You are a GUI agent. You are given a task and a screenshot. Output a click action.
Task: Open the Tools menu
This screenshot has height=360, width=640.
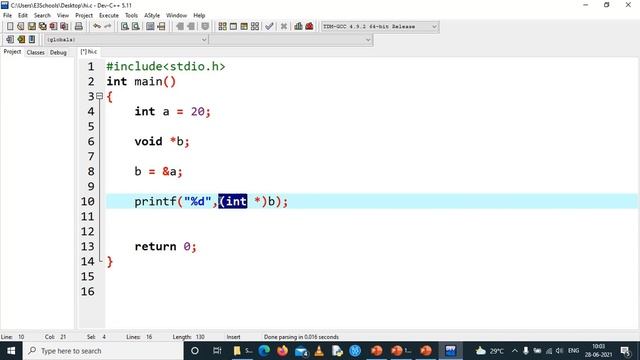131,16
